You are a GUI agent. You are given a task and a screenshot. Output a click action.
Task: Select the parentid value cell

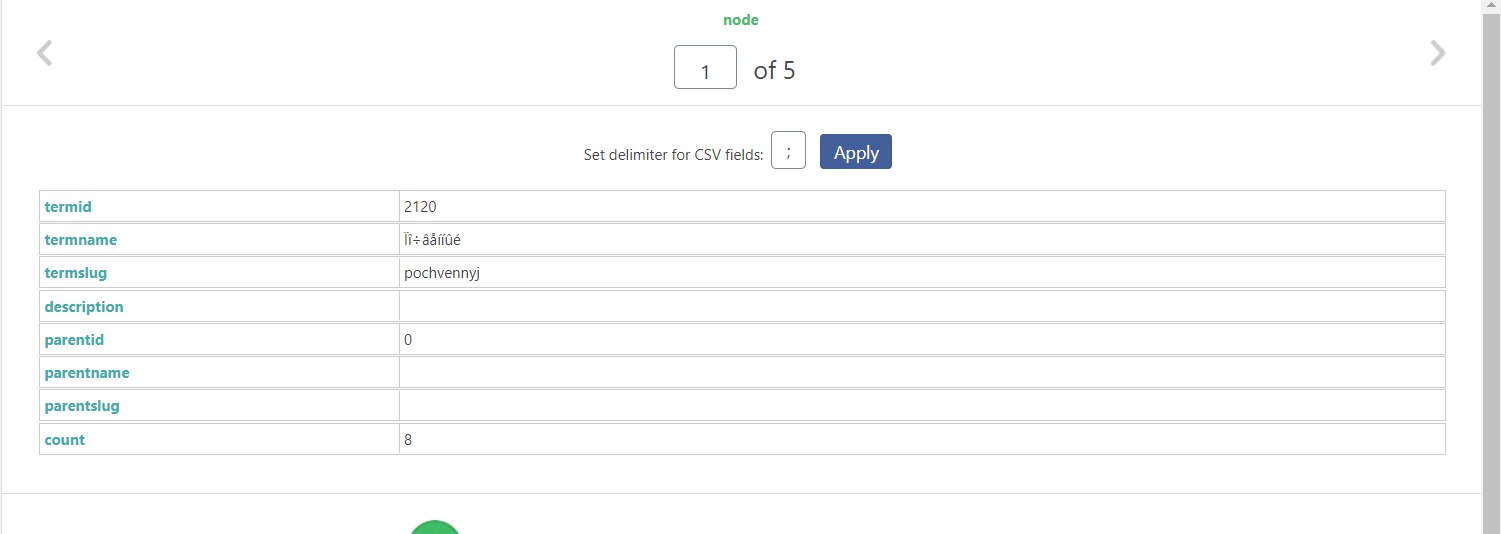pos(922,339)
